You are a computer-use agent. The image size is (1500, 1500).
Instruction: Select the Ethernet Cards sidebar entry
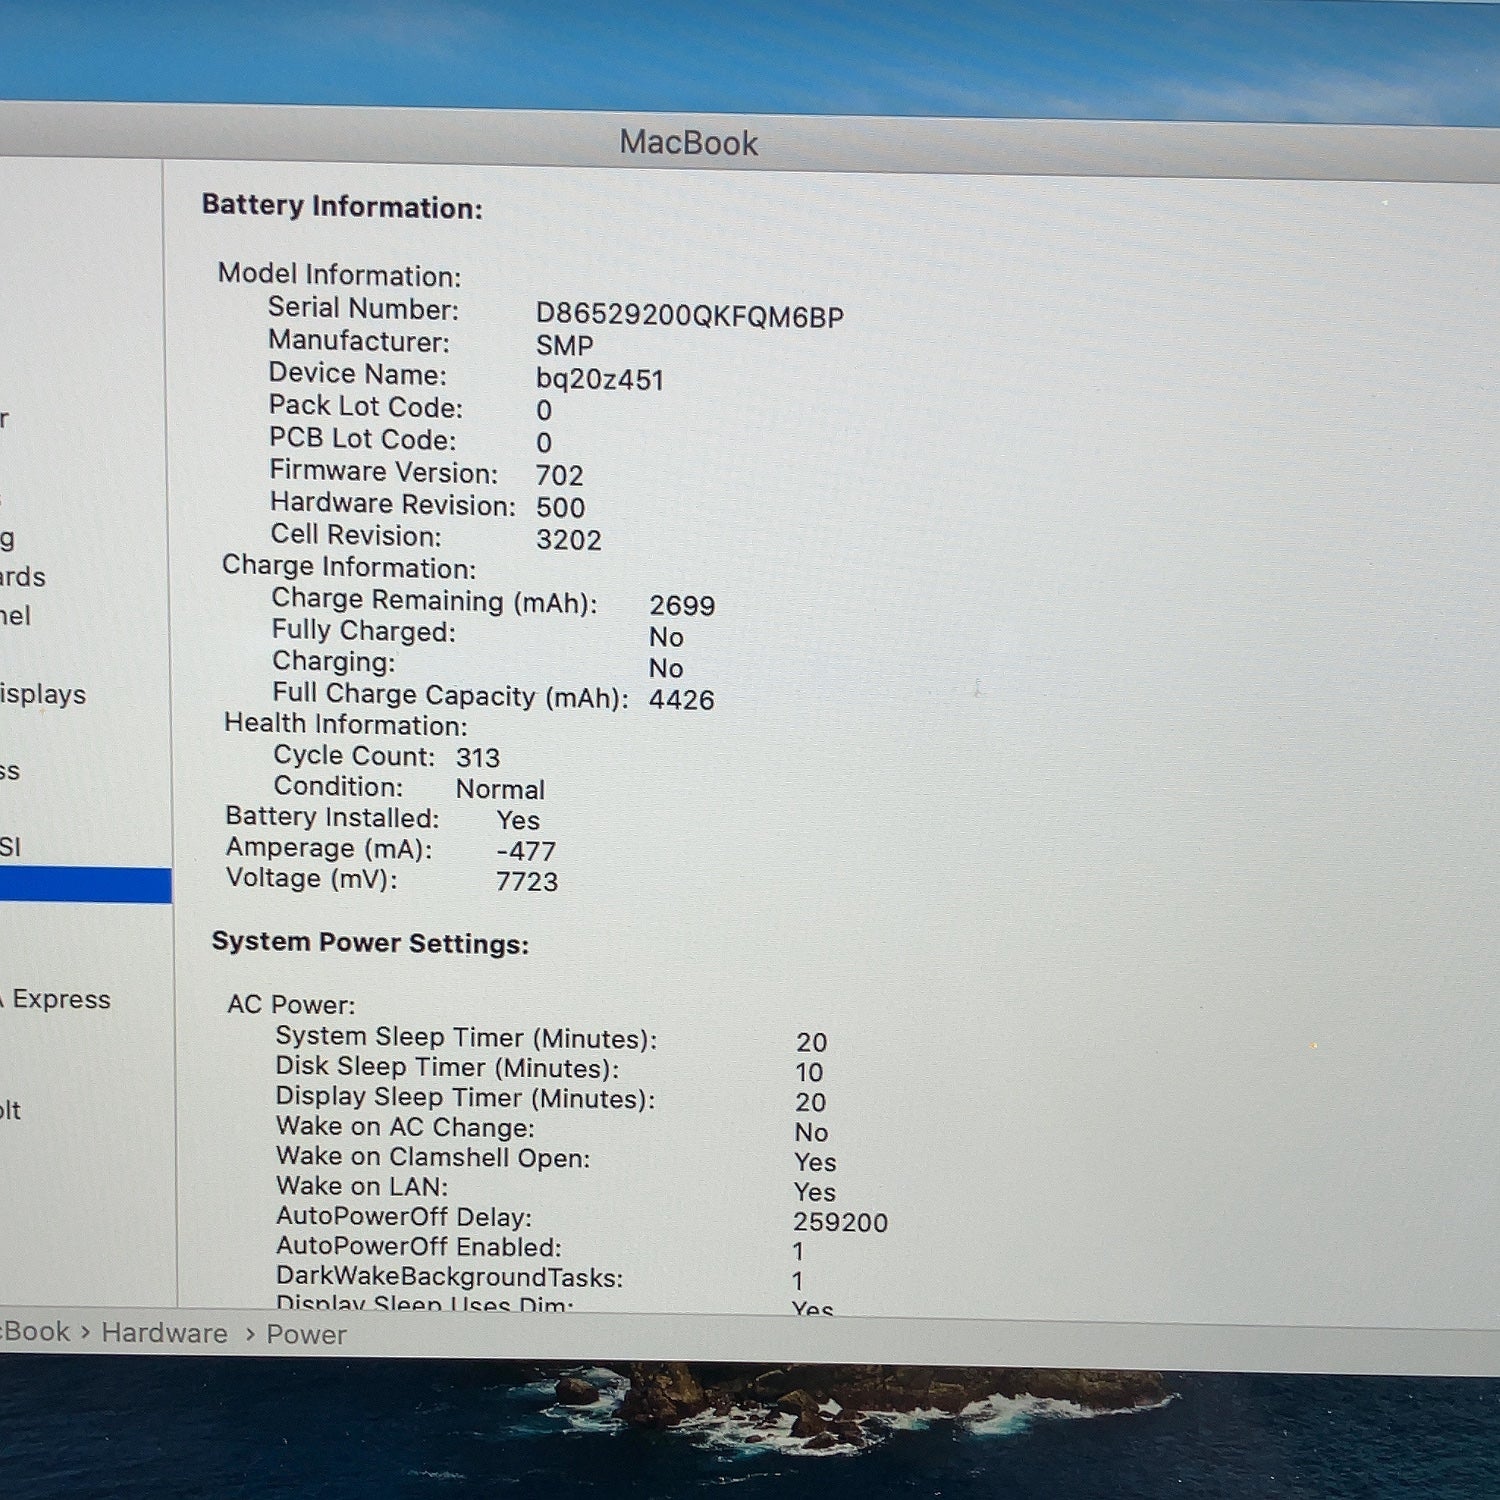pos(23,577)
